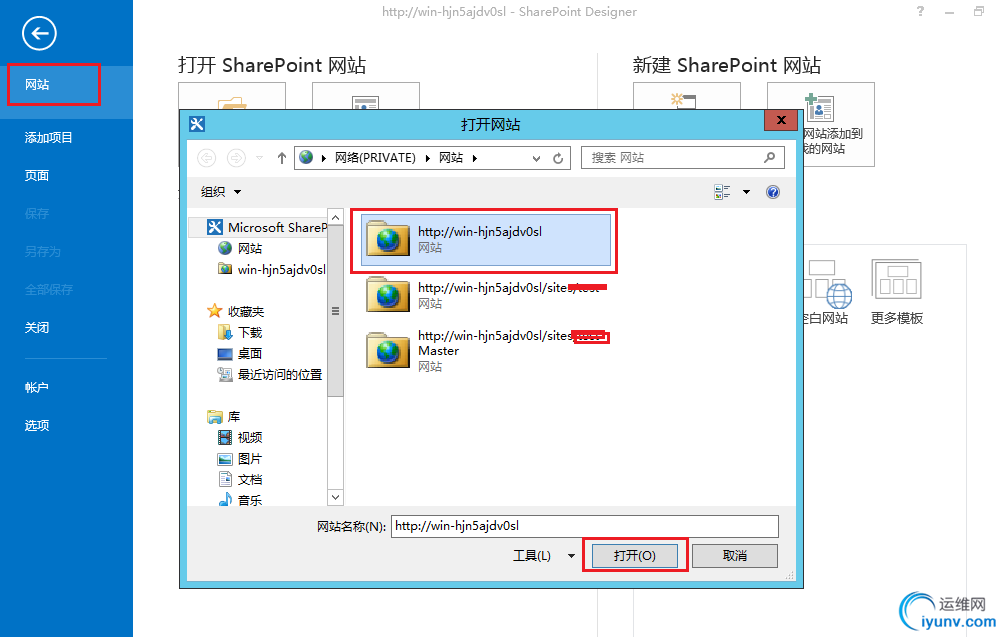
Task: Click the globe icon in address bar
Action: pos(306,157)
